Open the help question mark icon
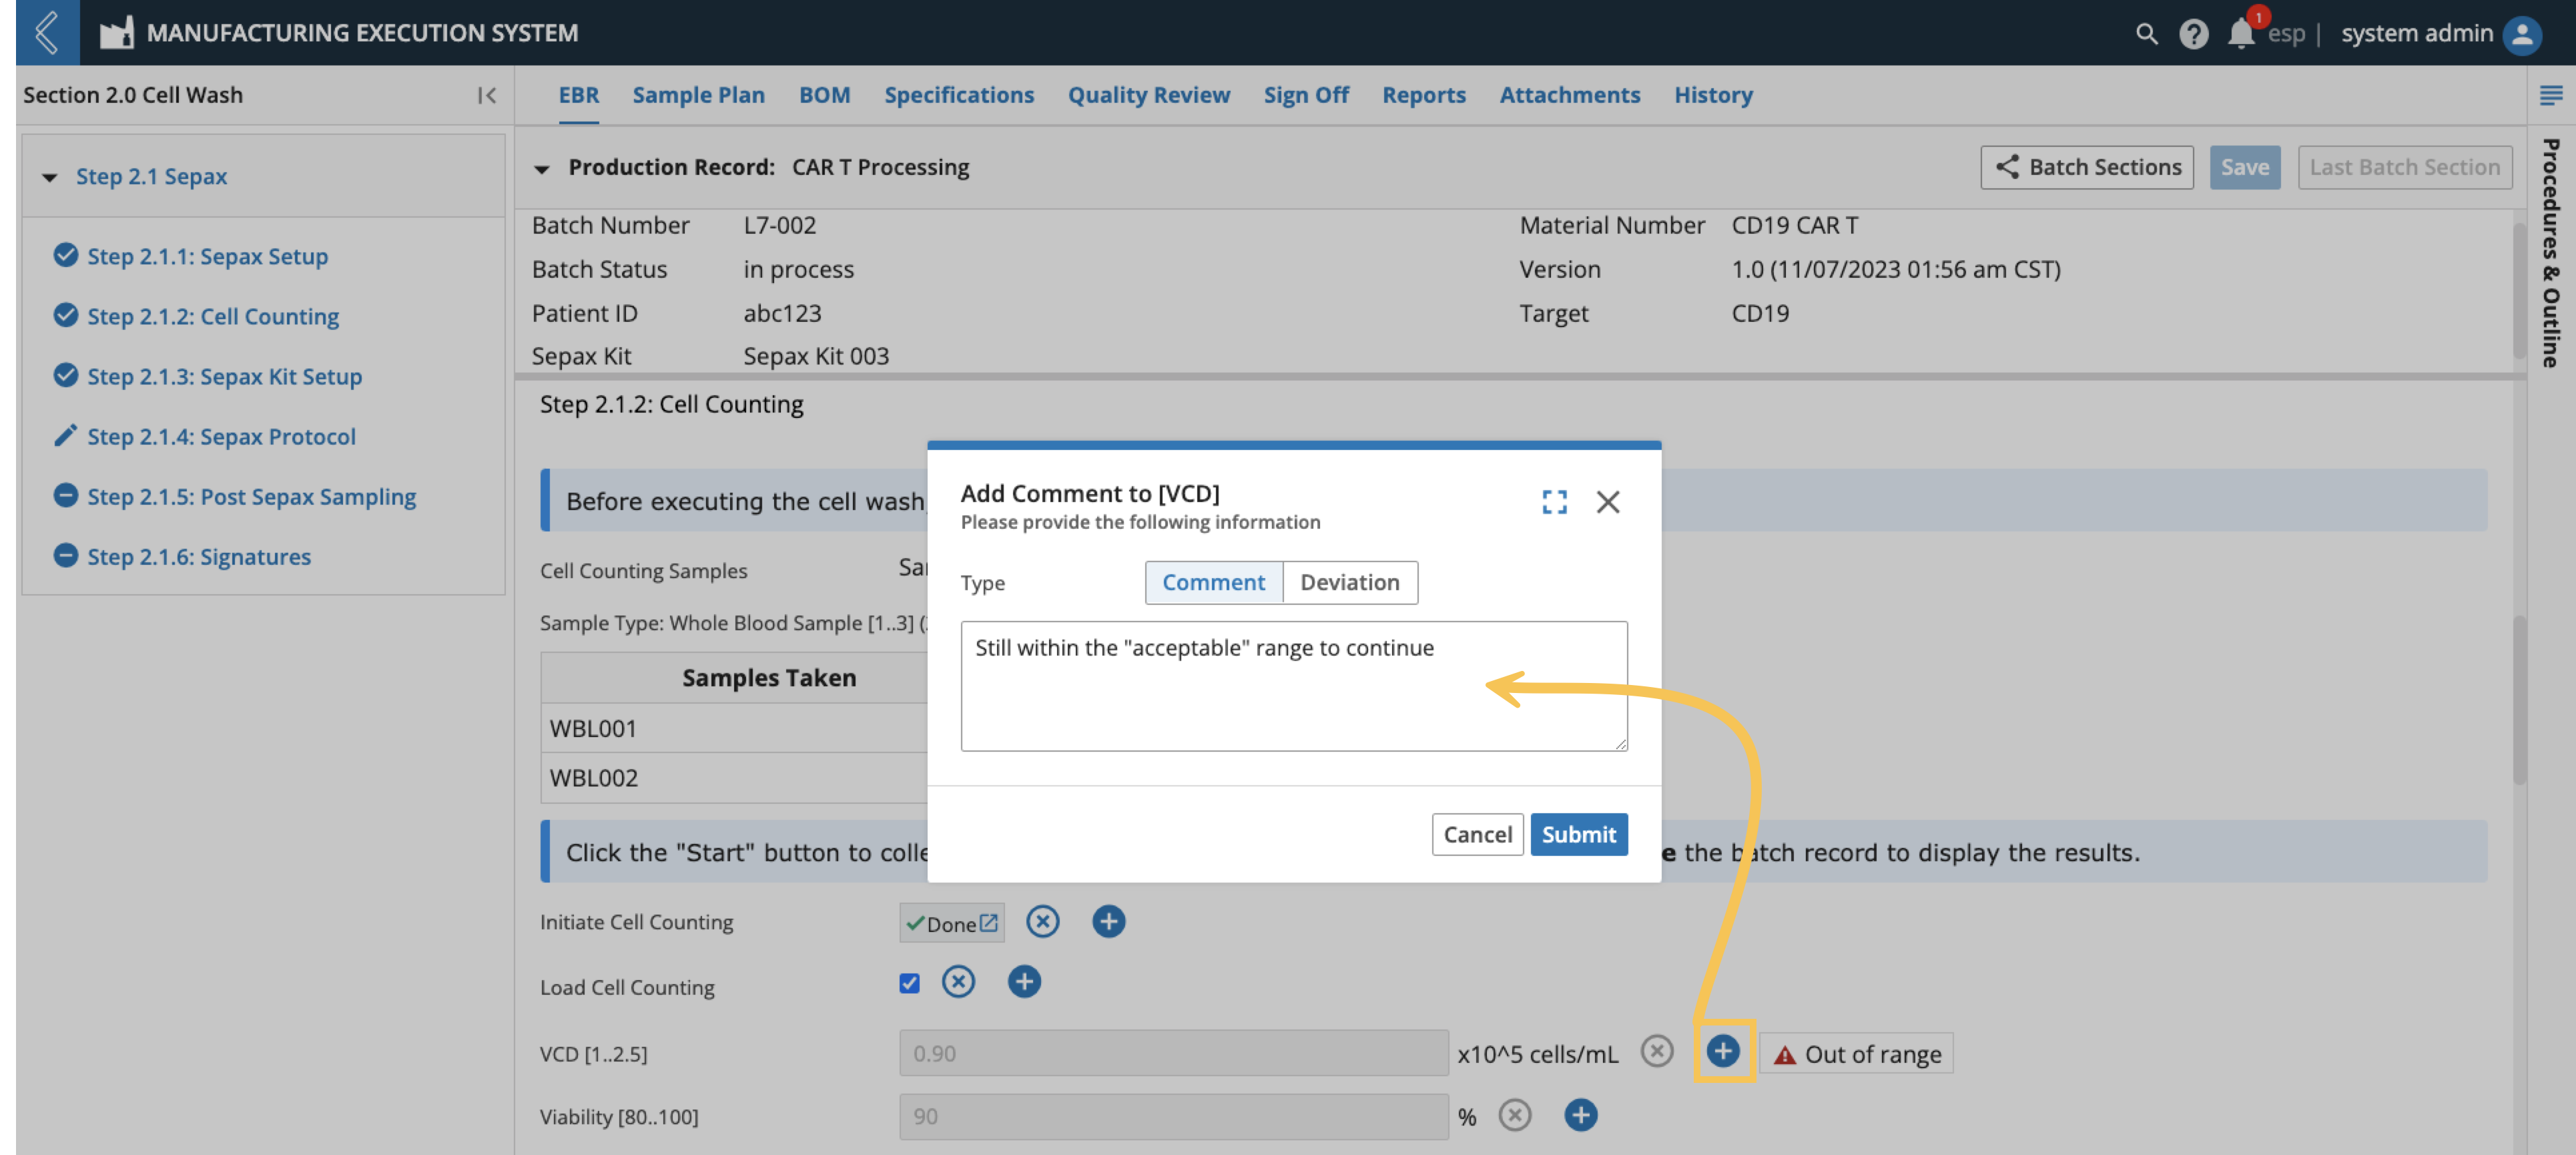The width and height of the screenshot is (2576, 1155). (2193, 33)
